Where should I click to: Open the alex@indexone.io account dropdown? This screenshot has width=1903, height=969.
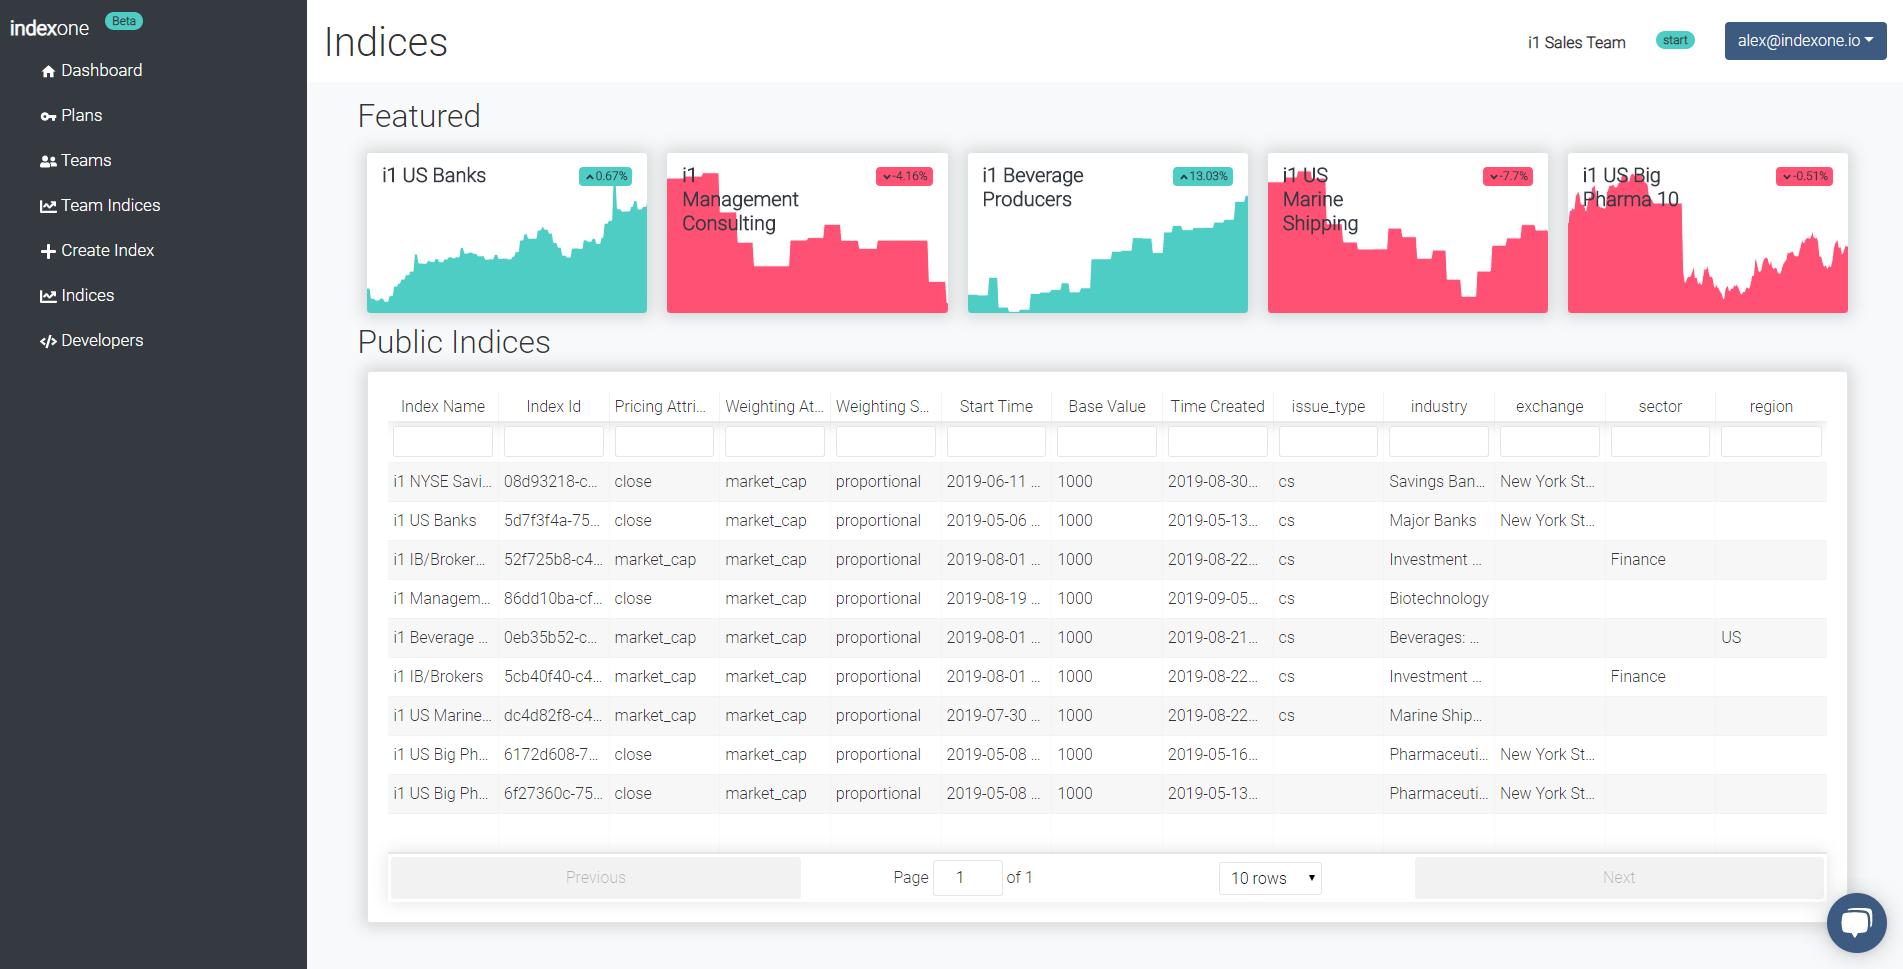1805,41
